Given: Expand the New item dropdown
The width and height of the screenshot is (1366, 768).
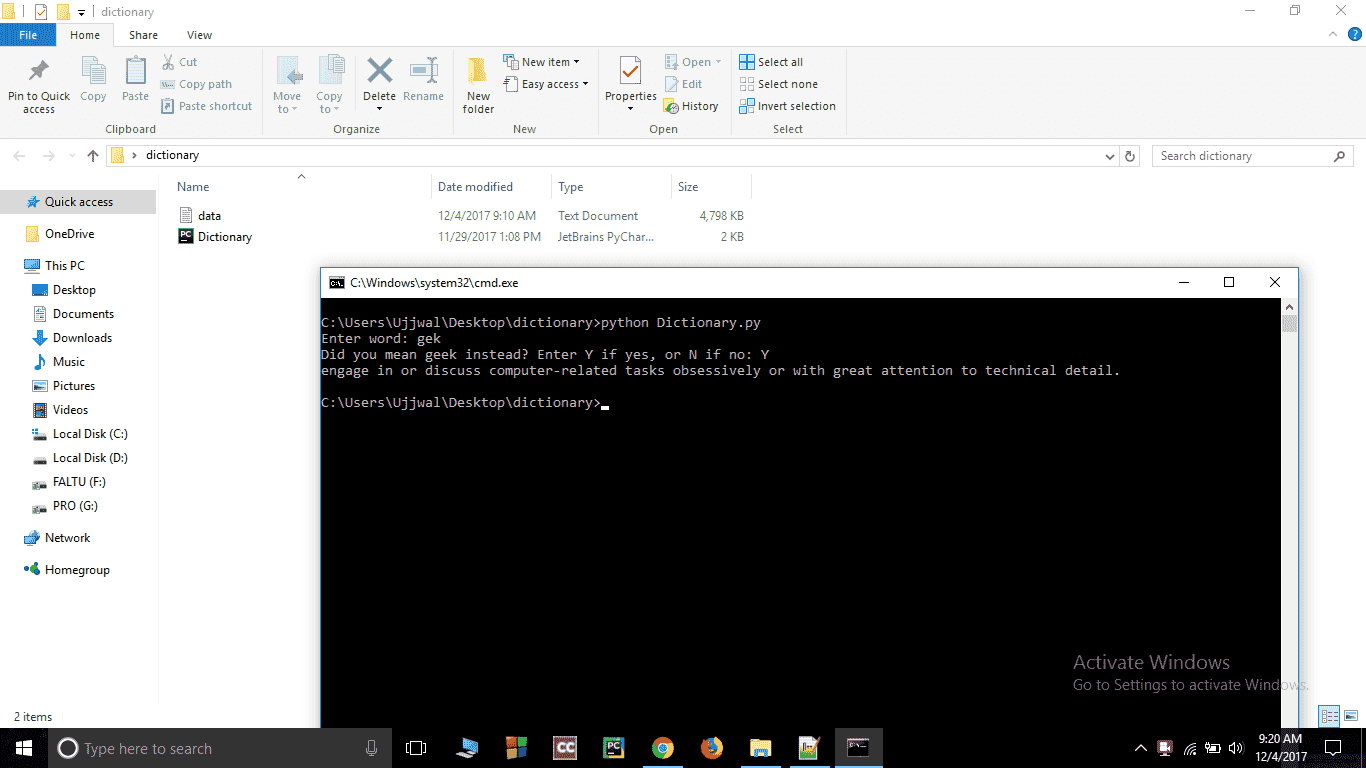Looking at the screenshot, I should [541, 62].
